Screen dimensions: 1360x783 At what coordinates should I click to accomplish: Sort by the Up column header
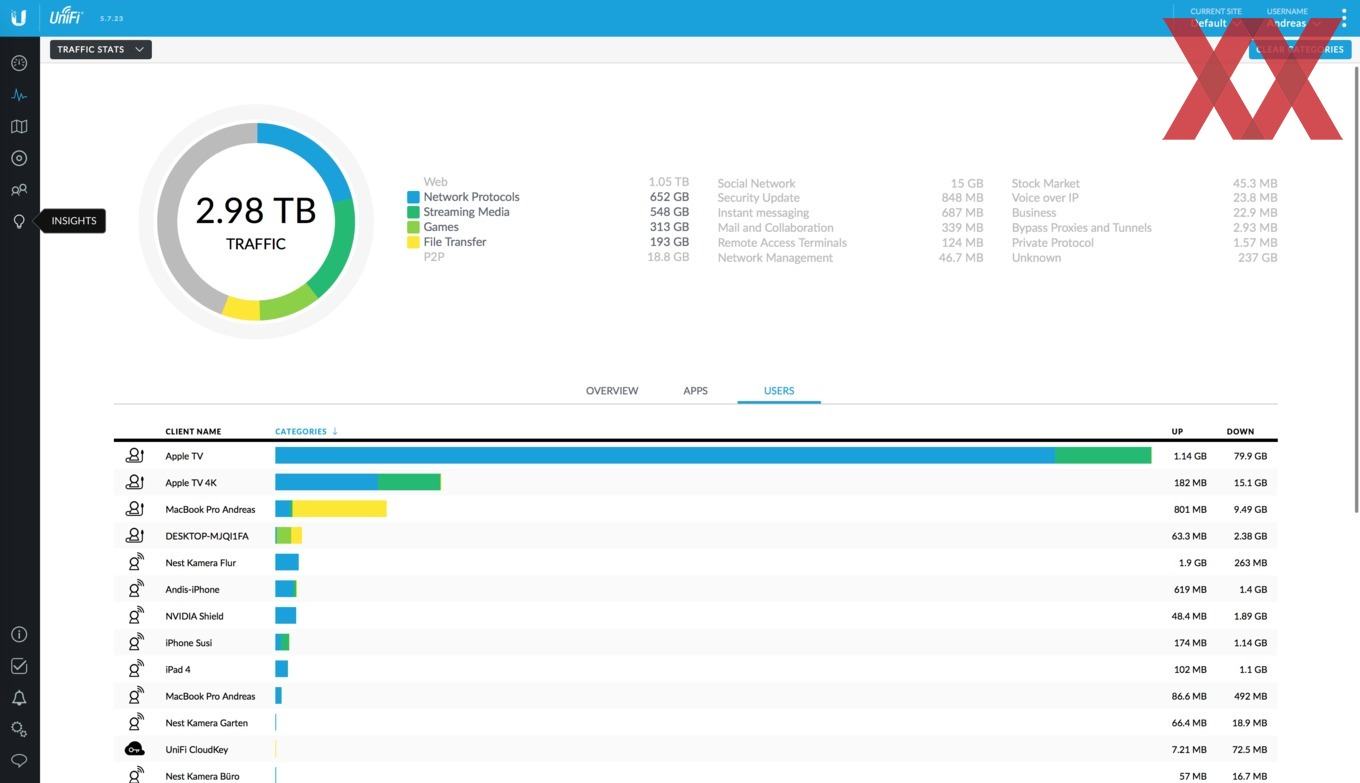pyautogui.click(x=1177, y=432)
